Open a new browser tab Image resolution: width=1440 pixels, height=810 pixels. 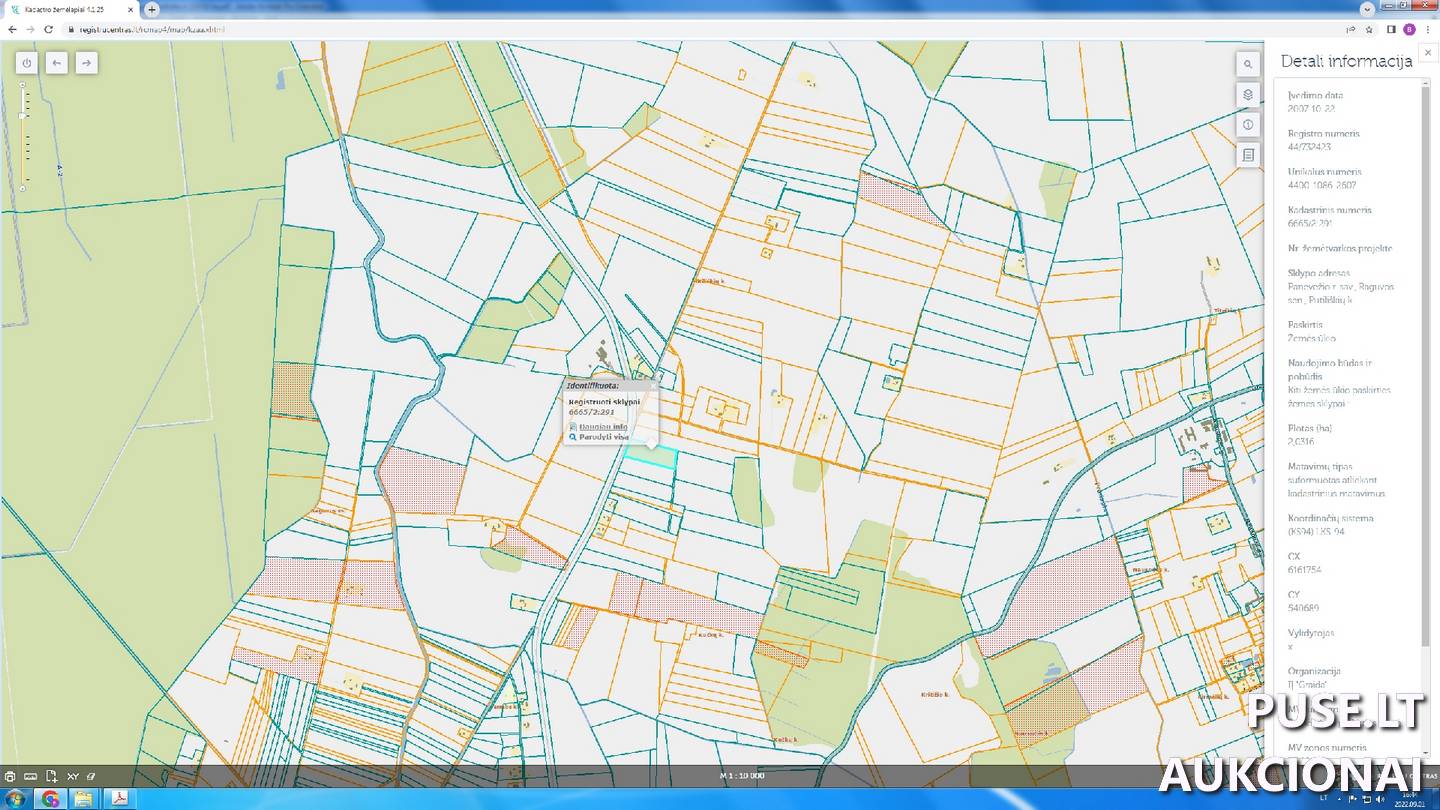coord(152,9)
